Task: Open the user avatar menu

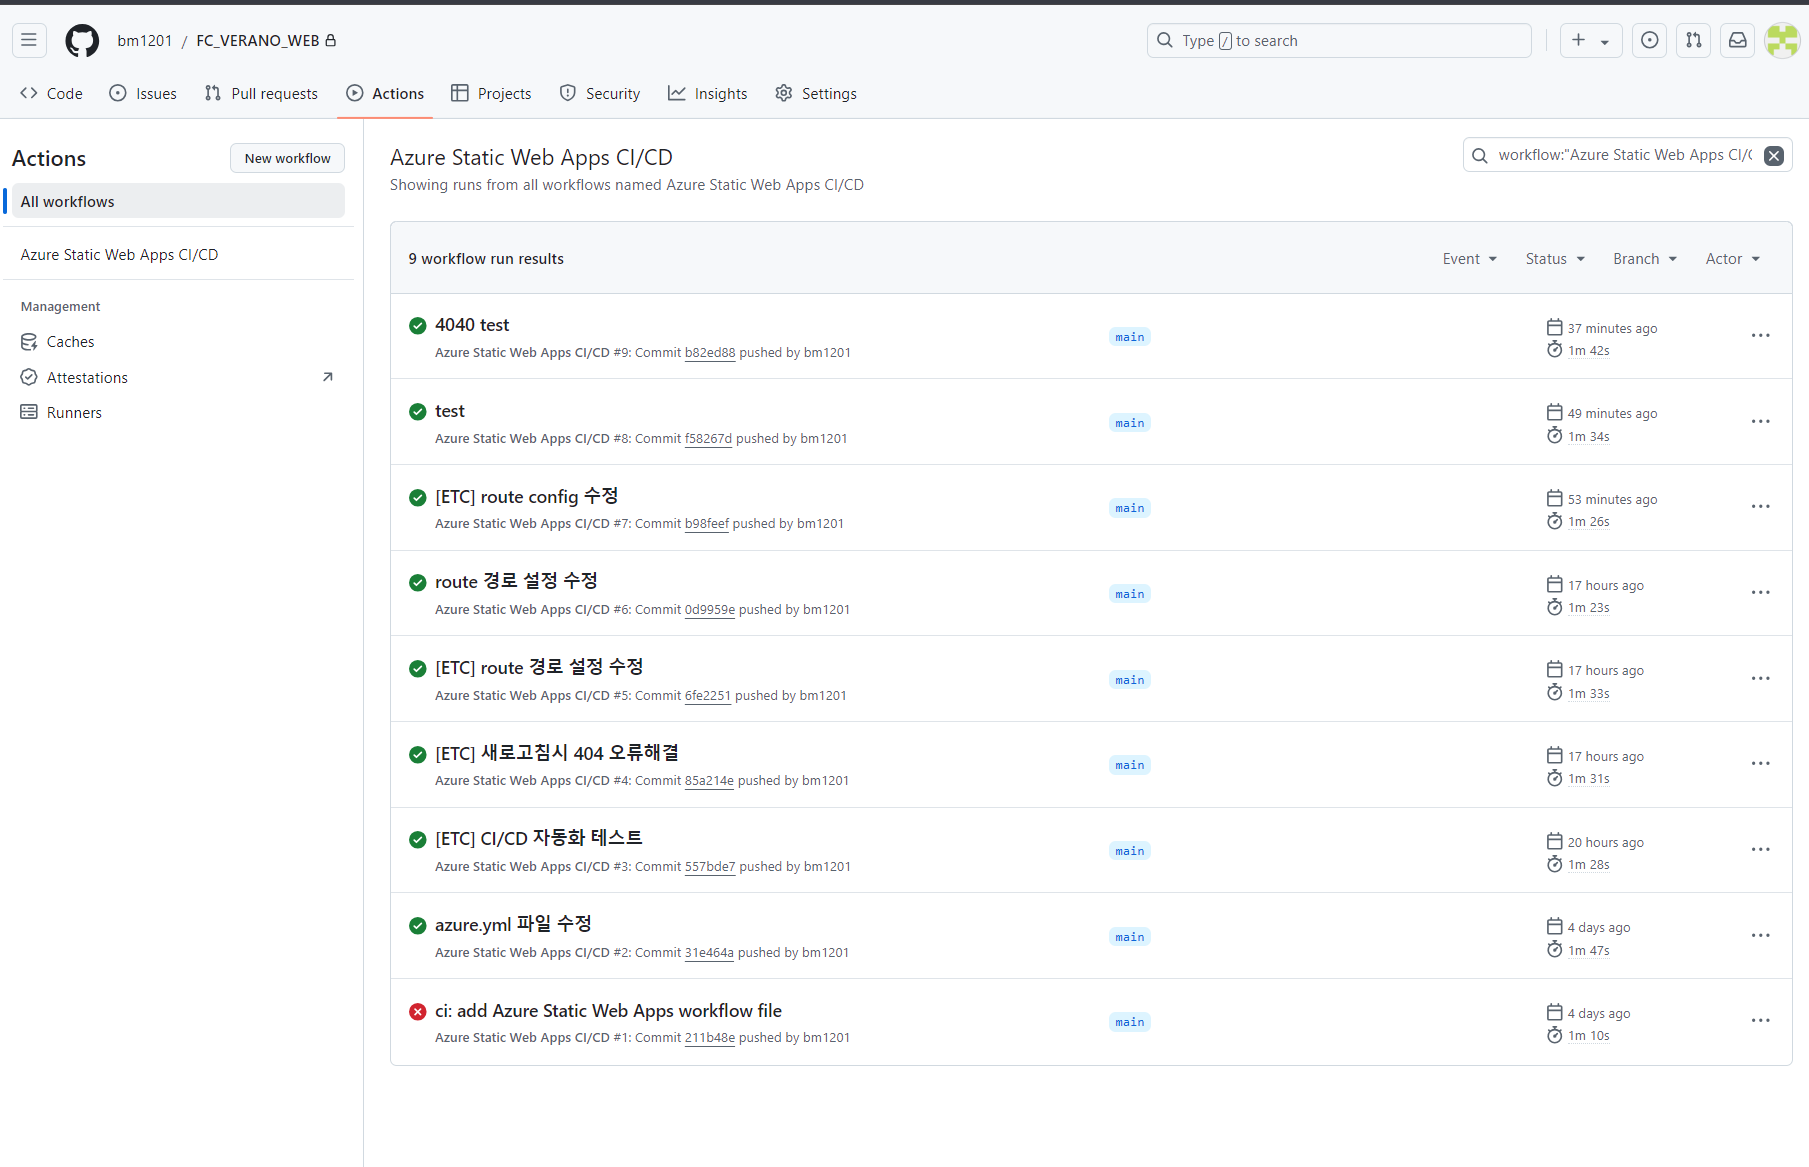Action: 1782,40
